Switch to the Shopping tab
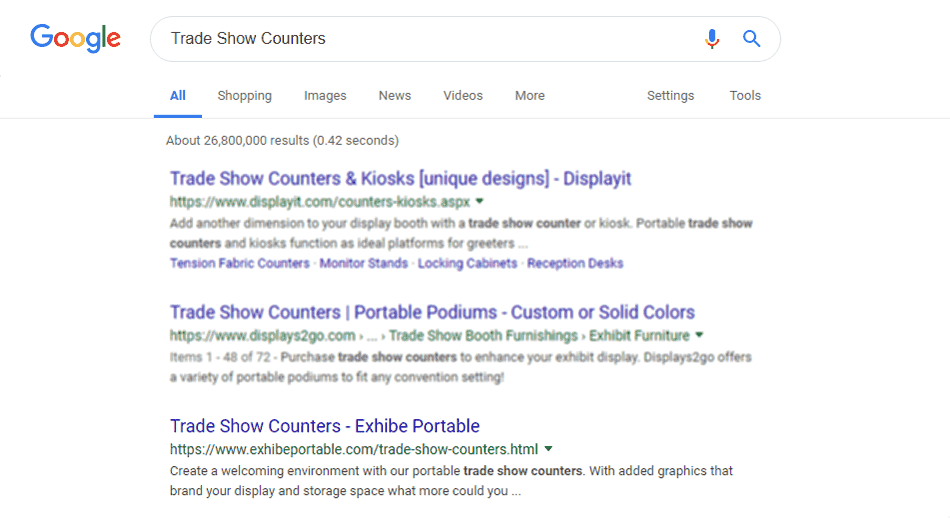The width and height of the screenshot is (950, 518). pos(244,96)
